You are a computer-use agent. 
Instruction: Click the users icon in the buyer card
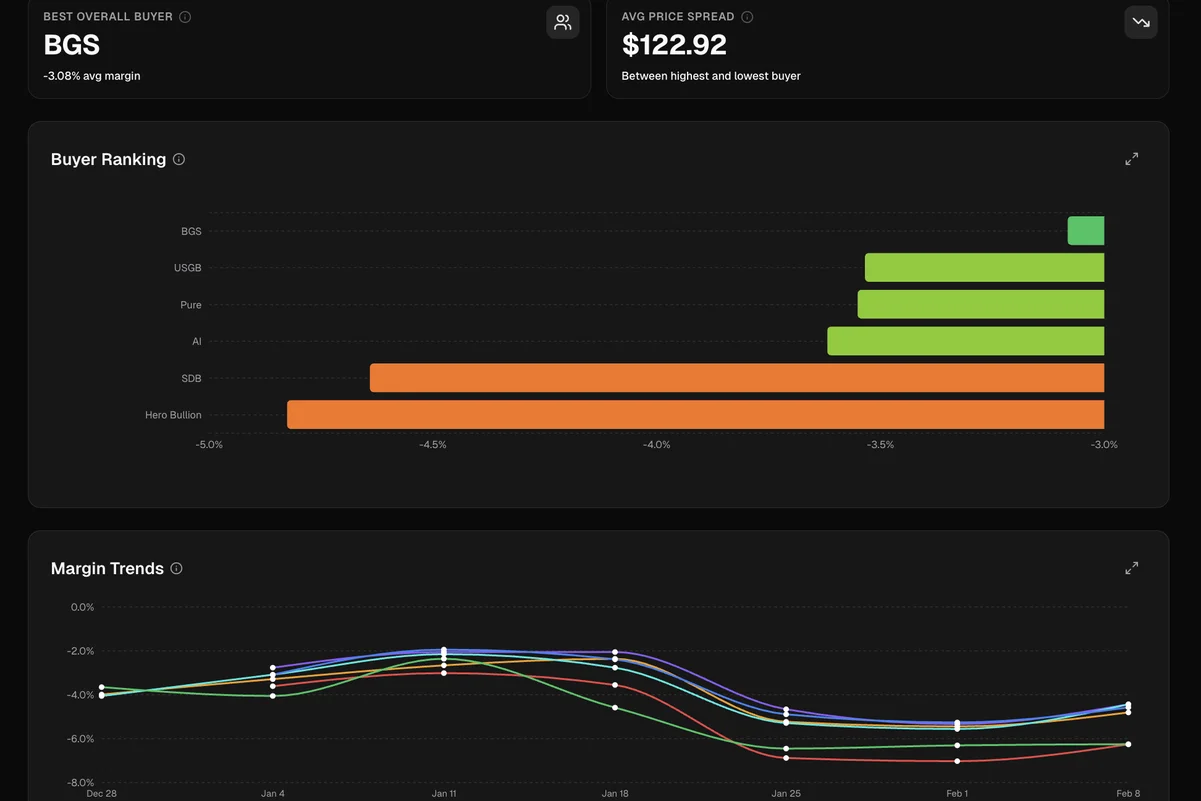point(563,22)
